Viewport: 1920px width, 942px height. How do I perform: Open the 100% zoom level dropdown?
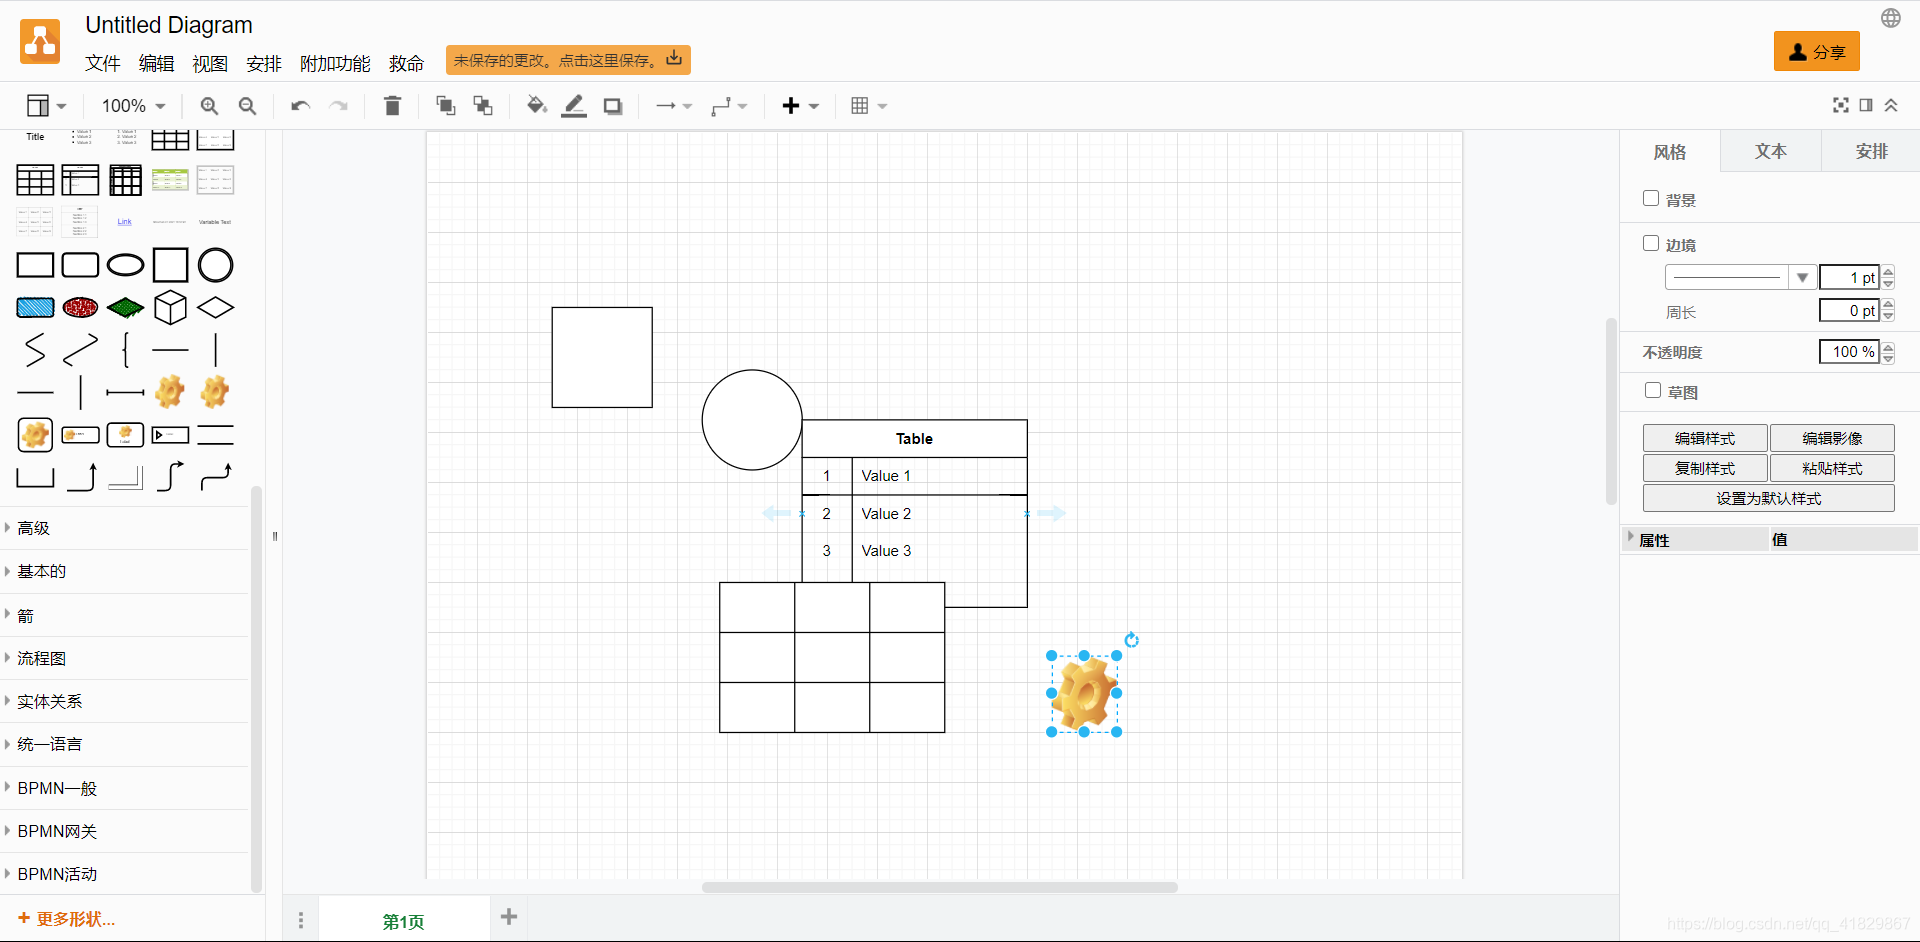tap(133, 106)
